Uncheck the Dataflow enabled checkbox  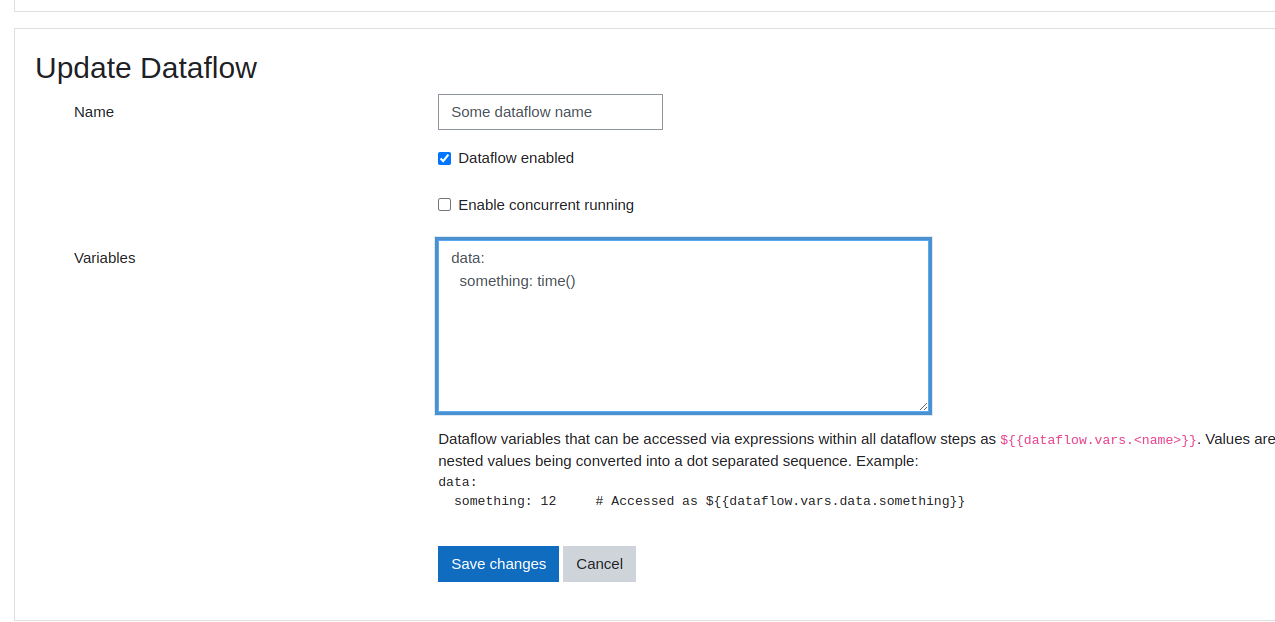tap(444, 158)
